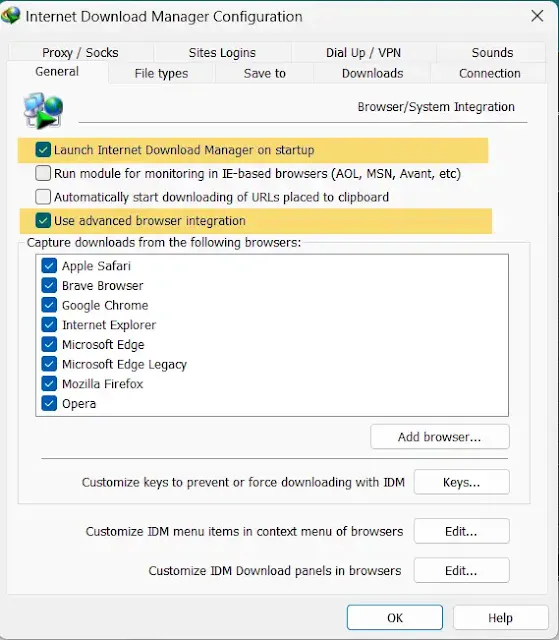
Task: Uncheck the Opera browser checkbox
Action: pyautogui.click(x=49, y=403)
